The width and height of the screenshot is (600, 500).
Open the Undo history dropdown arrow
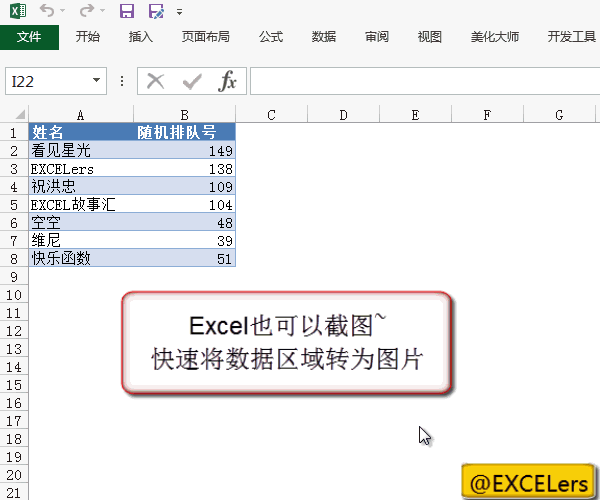pos(63,12)
